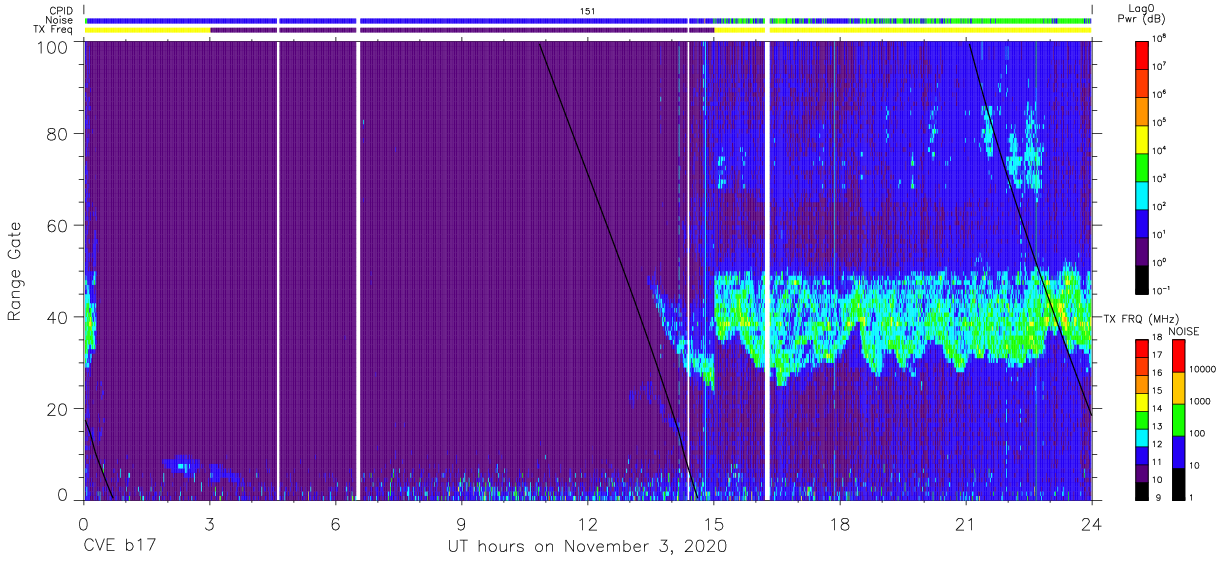1228x567 pixels.
Task: Click the white data gap near 6.5 UT
Action: point(358,270)
